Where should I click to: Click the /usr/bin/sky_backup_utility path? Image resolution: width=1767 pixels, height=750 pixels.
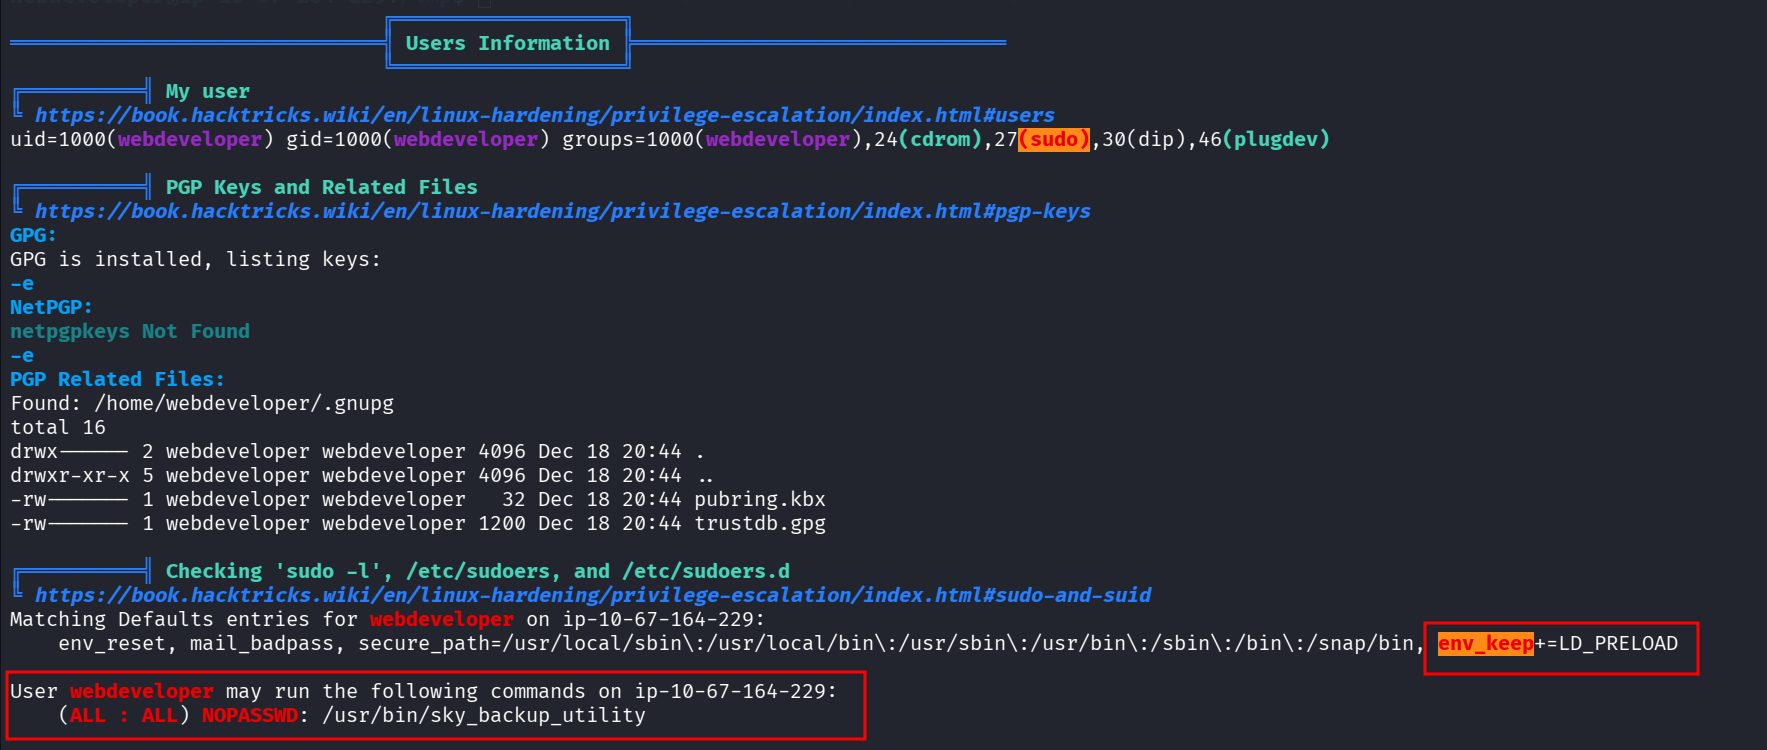click(x=483, y=715)
